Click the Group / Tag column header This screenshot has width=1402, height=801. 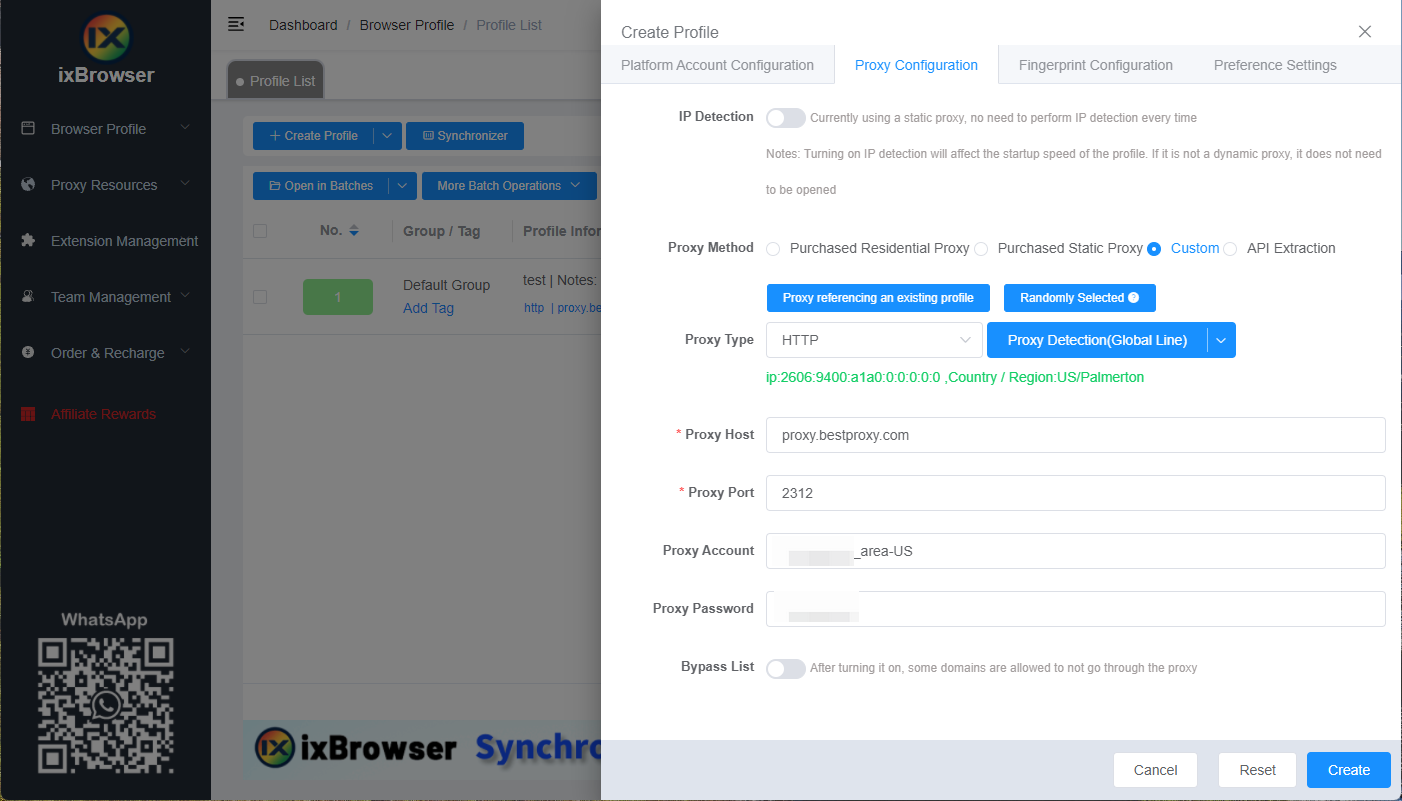click(x=442, y=231)
